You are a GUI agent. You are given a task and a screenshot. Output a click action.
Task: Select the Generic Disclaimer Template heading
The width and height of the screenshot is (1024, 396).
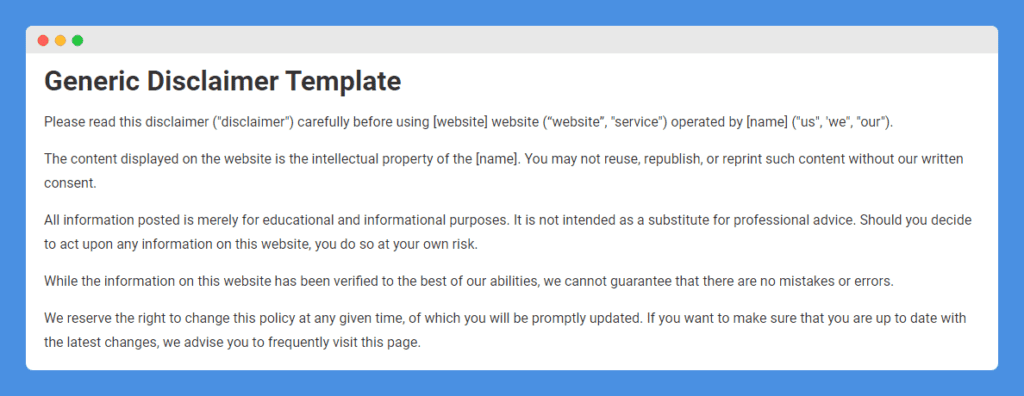pos(223,82)
